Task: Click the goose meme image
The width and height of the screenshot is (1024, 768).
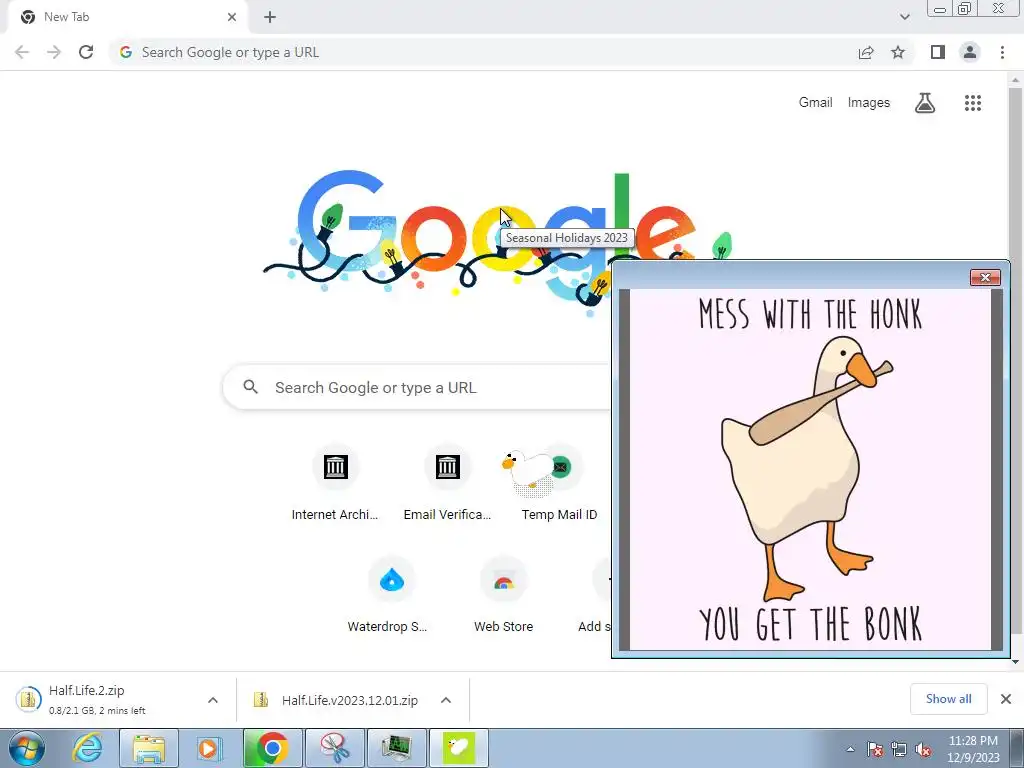Action: 810,470
